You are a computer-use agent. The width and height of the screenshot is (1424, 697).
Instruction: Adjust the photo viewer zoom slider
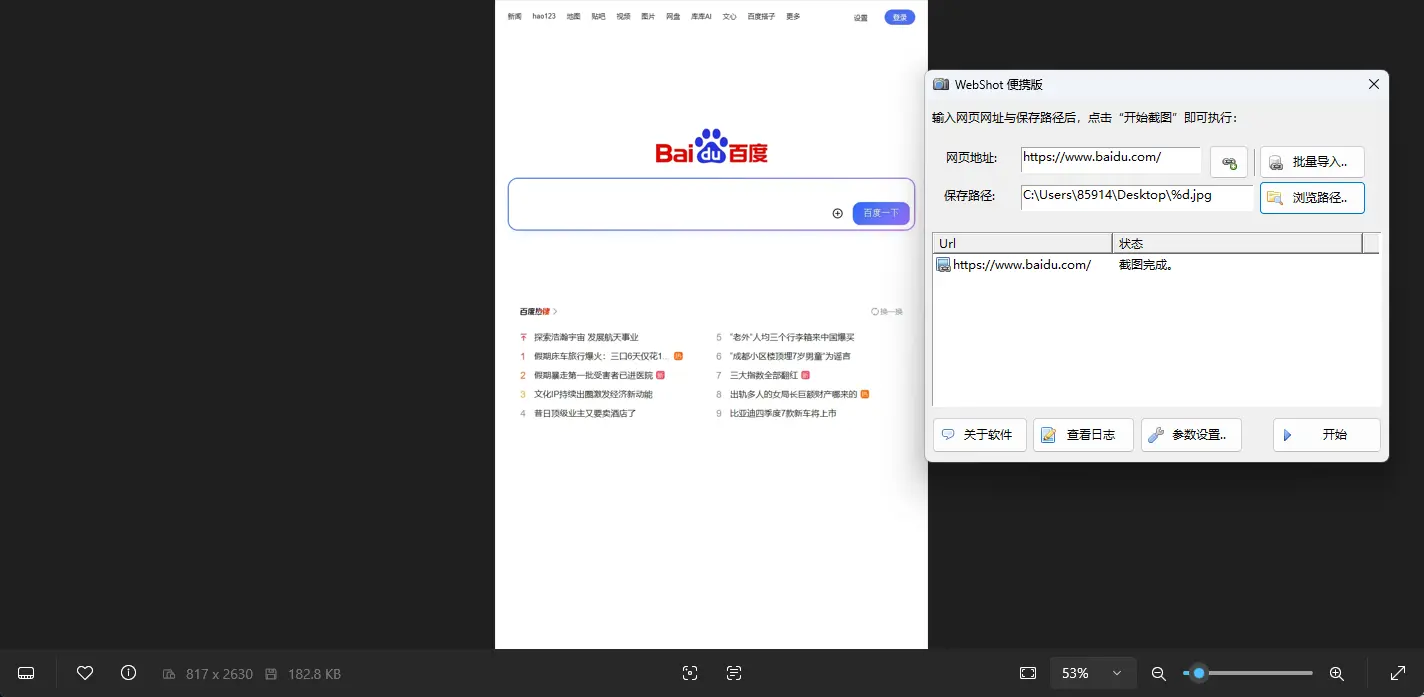(1248, 673)
